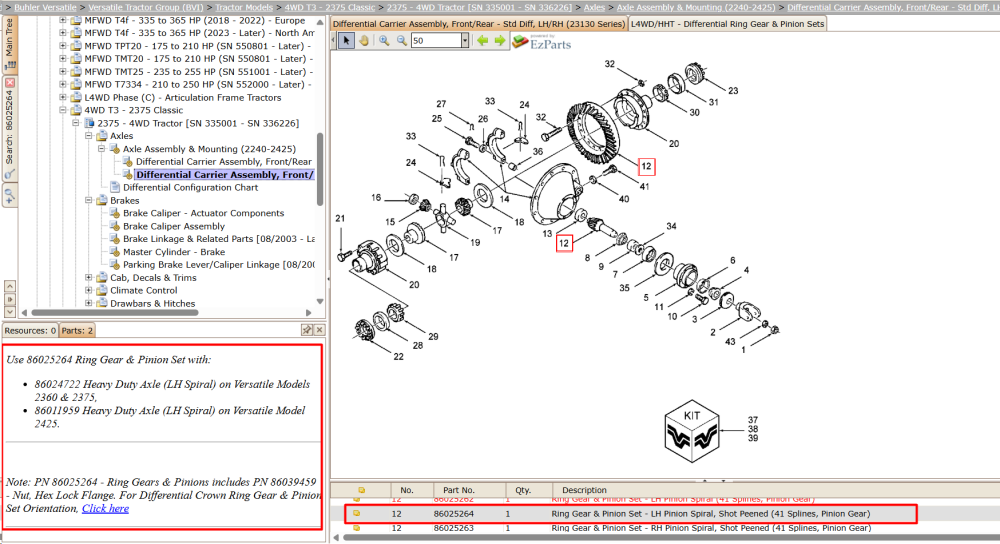
Task: Collapse the Axles folder
Action: [x=89, y=136]
